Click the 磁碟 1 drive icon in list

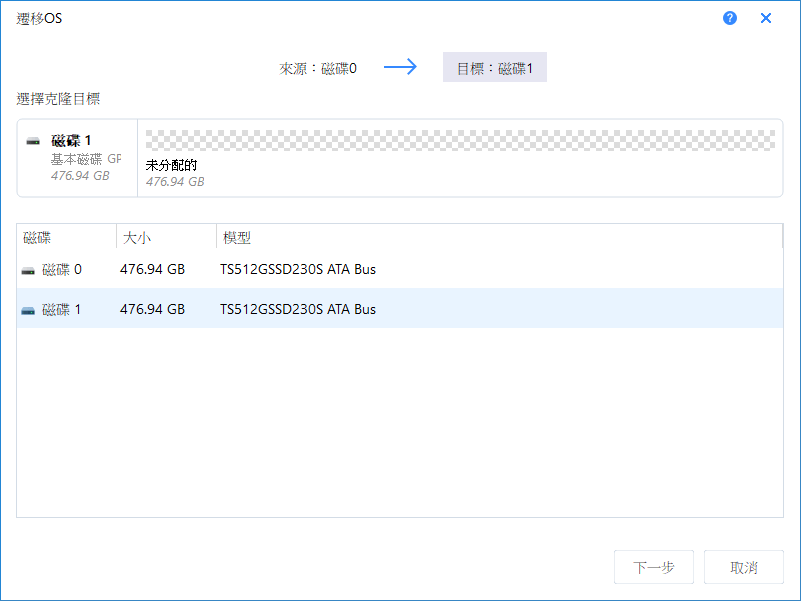click(x=28, y=310)
